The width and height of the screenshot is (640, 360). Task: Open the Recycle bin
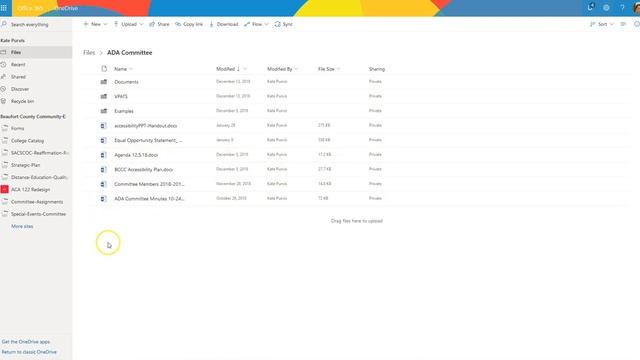click(36, 101)
